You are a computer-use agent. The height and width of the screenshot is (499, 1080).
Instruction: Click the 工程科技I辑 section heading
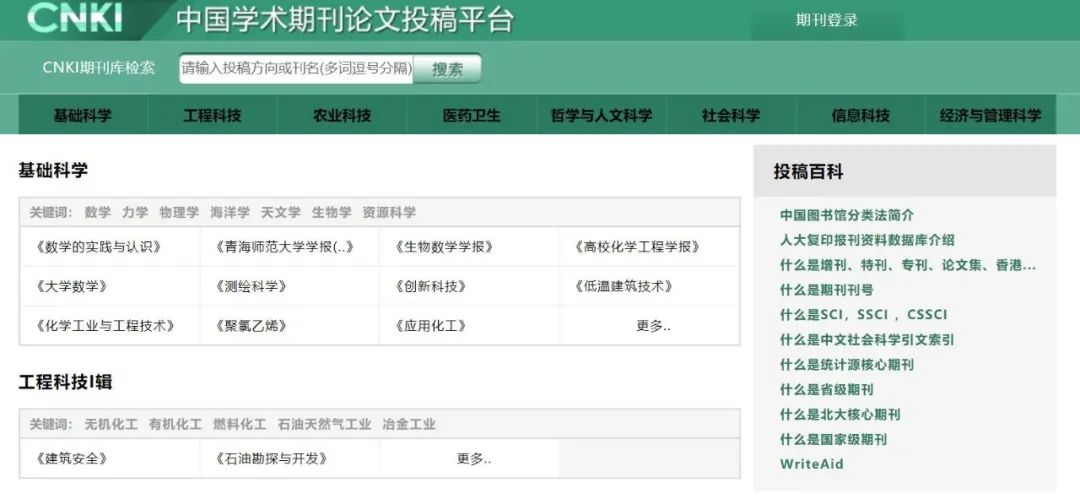click(65, 382)
